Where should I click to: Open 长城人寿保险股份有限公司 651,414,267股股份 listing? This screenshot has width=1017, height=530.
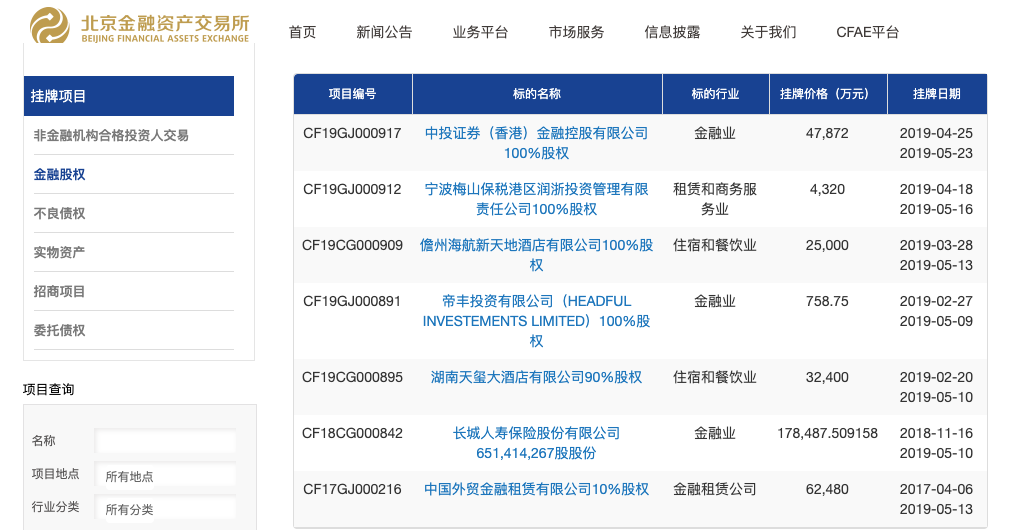(x=536, y=443)
